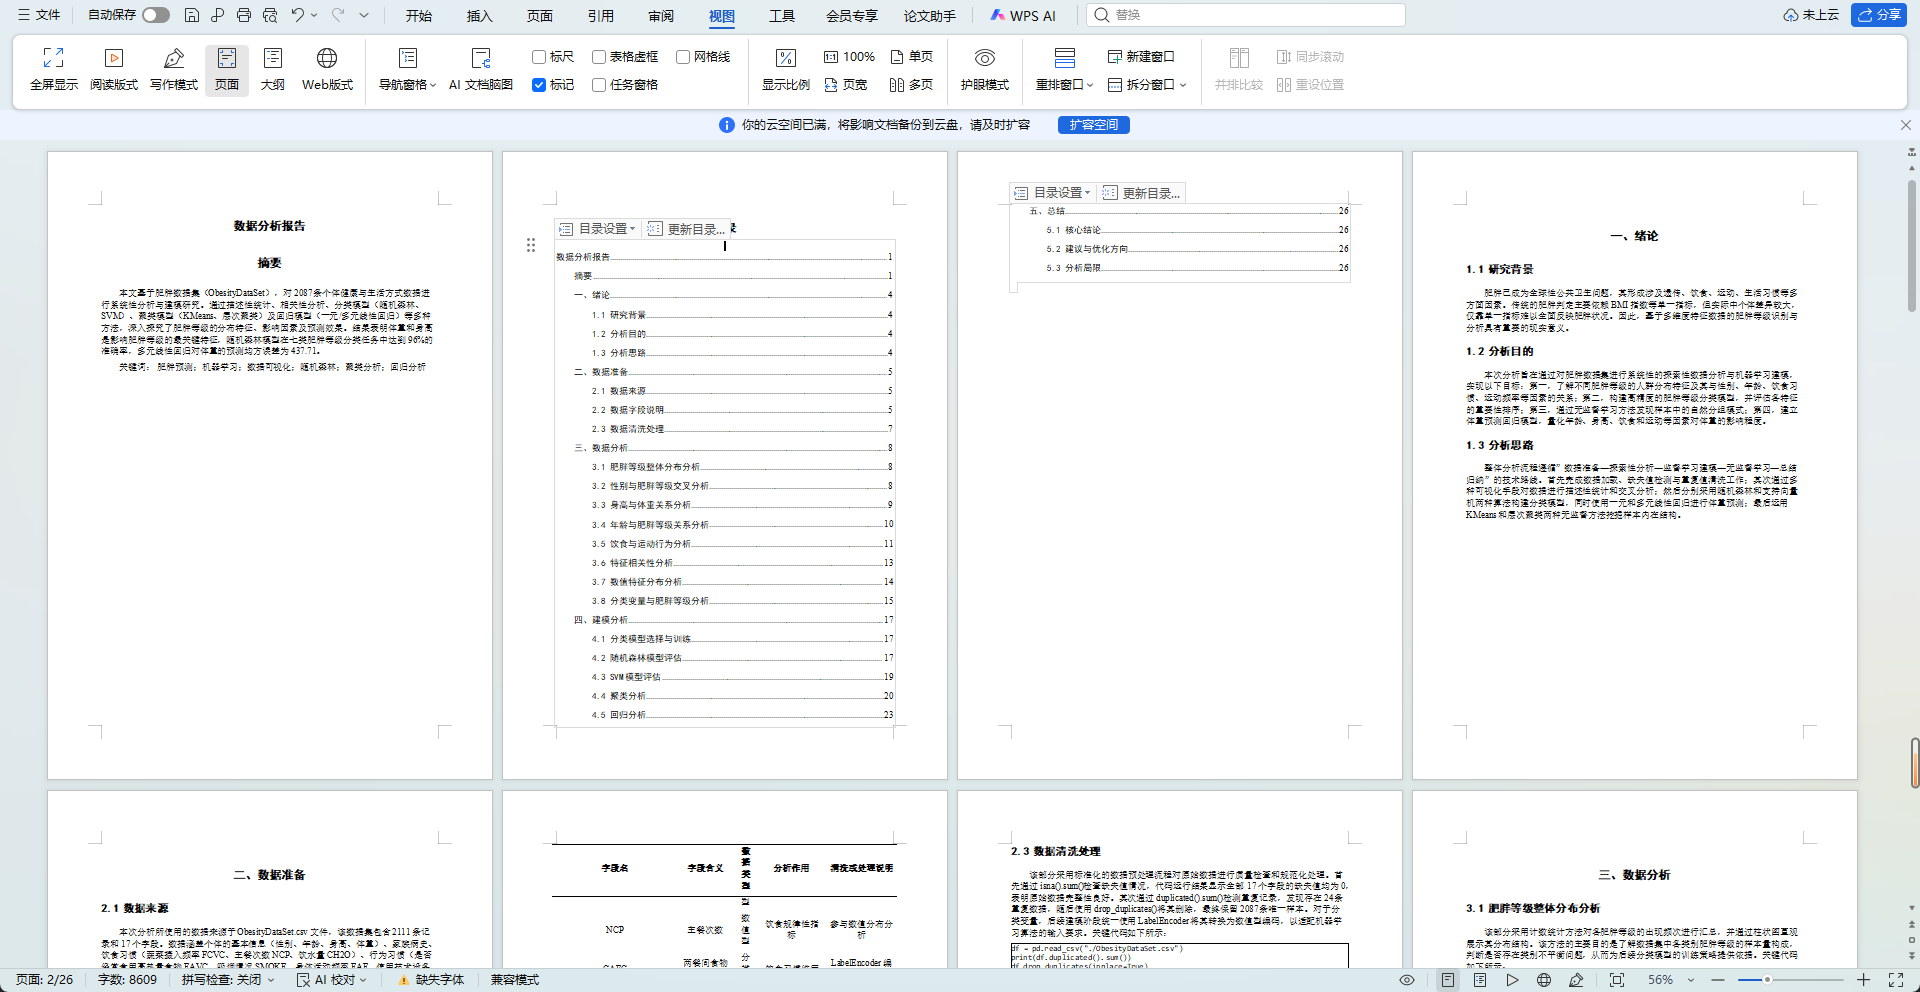
Task: Open AI document mind map
Action: (481, 70)
